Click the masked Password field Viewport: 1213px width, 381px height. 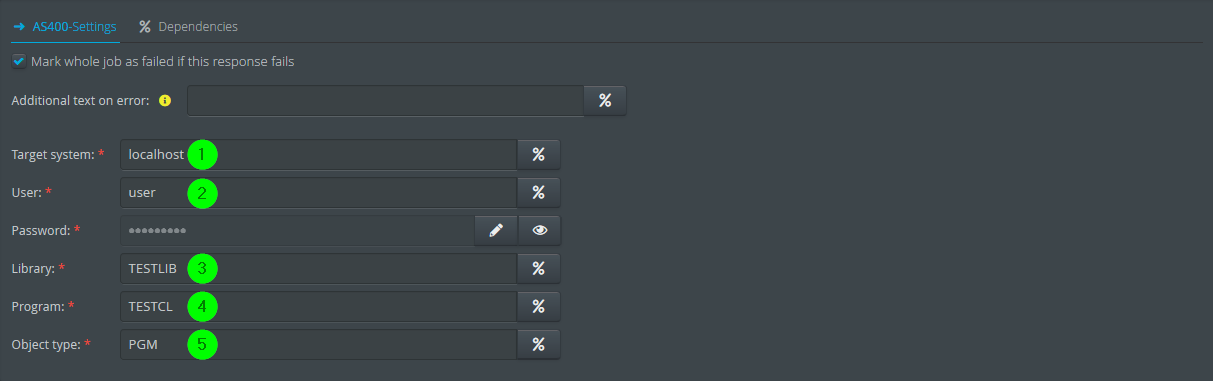click(298, 231)
